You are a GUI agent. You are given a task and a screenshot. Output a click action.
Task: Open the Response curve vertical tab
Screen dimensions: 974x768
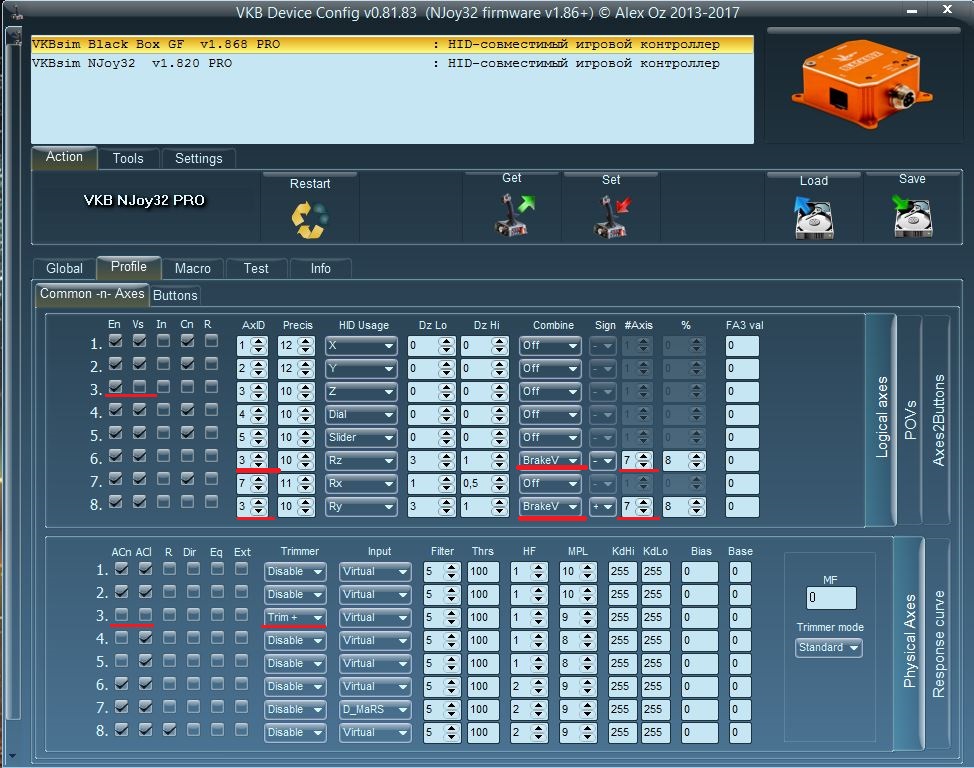tap(938, 644)
